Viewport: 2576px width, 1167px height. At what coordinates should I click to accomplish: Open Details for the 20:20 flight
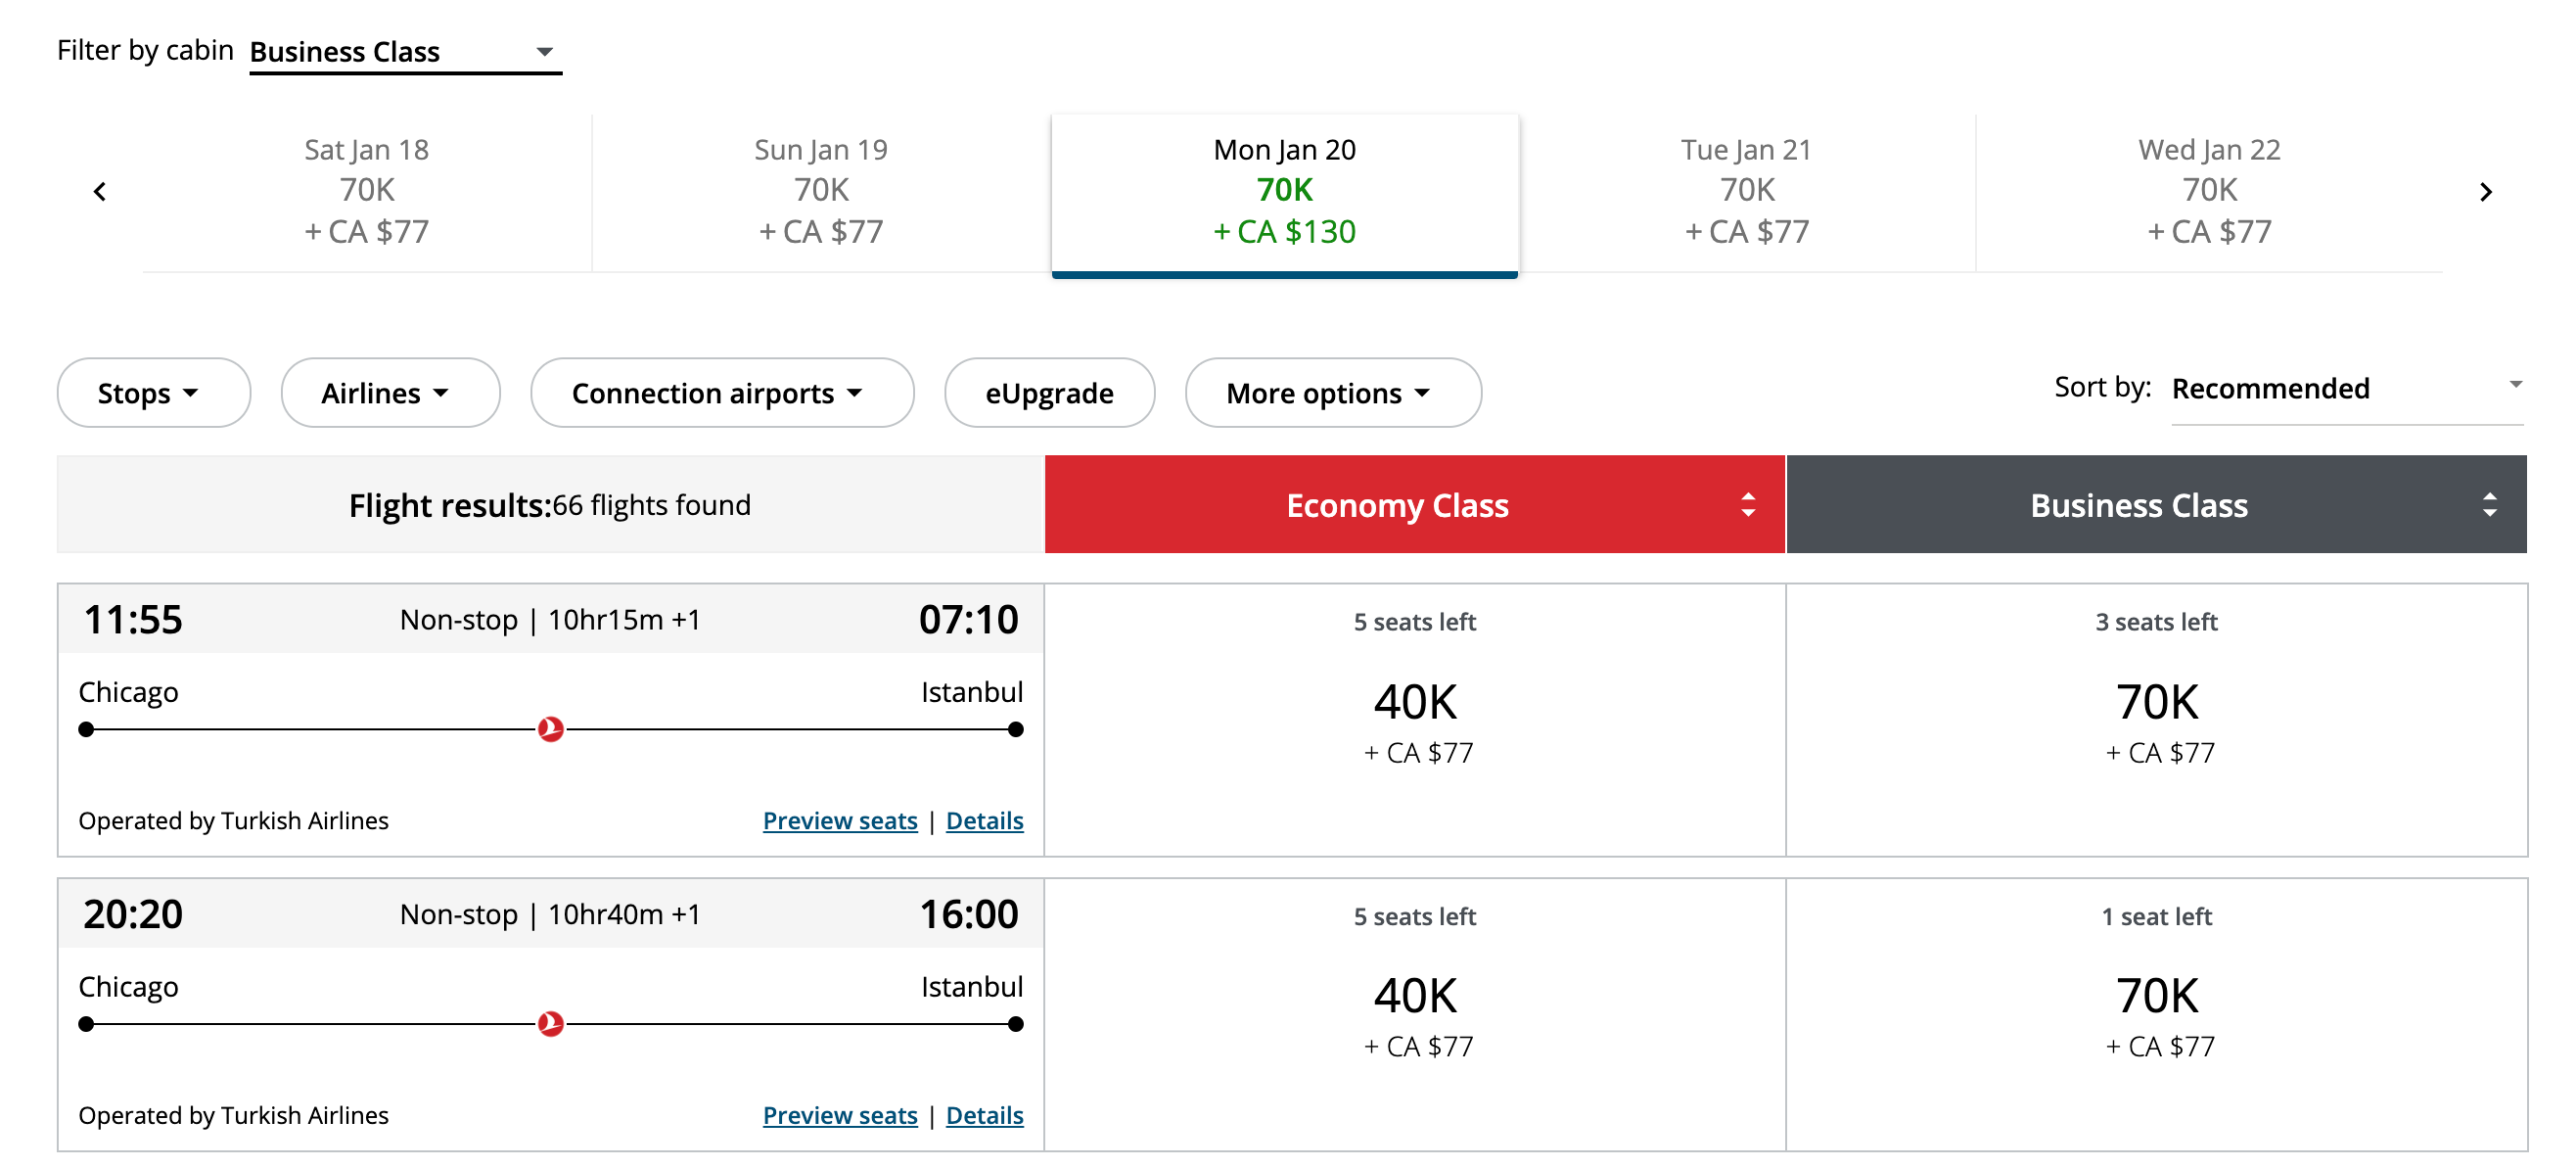tap(984, 1115)
